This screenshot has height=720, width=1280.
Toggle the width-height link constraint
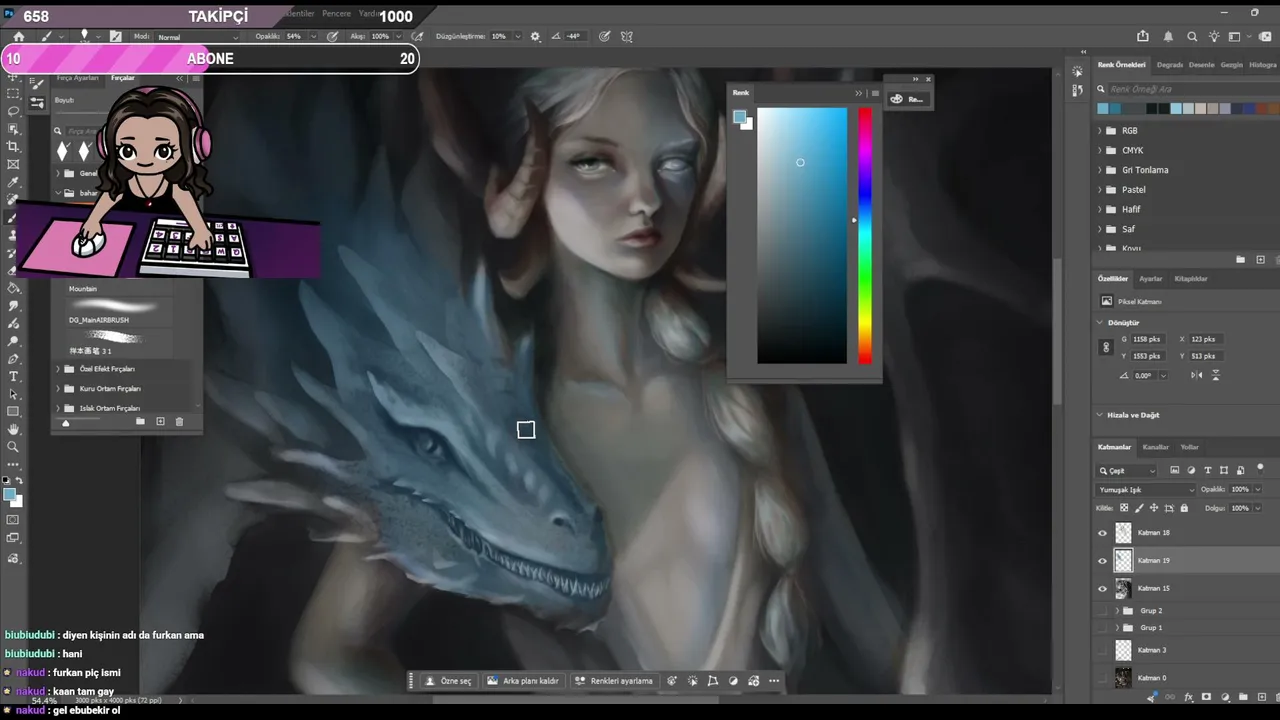click(x=1105, y=347)
